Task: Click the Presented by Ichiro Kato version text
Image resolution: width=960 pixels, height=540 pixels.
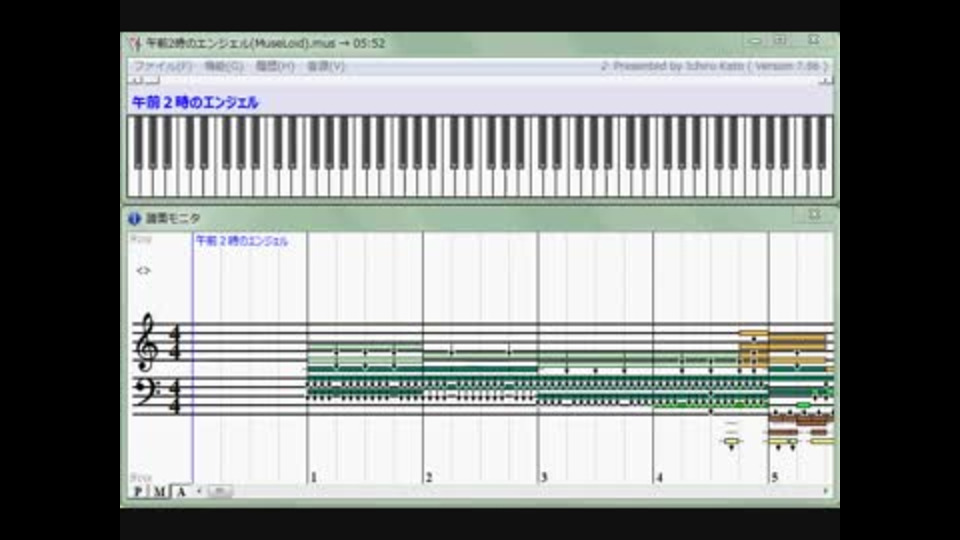Action: (714, 66)
